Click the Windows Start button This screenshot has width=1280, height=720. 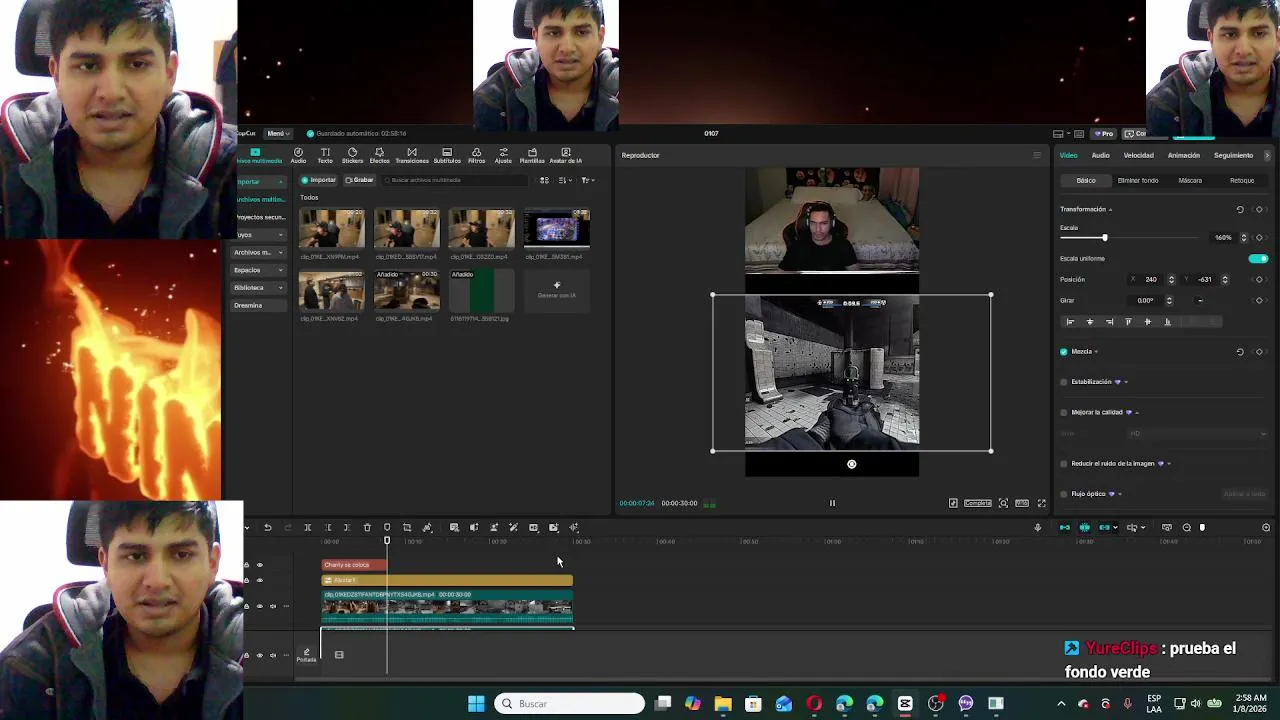(476, 704)
